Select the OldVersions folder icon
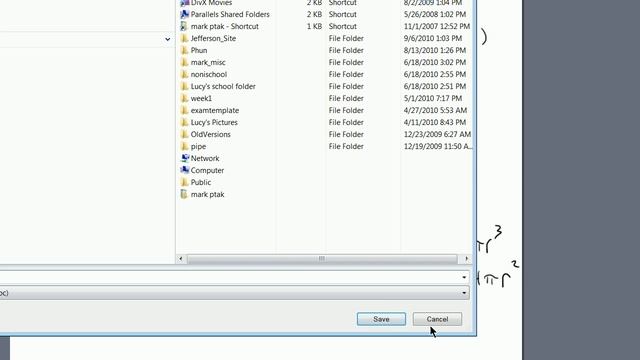The height and width of the screenshot is (360, 640). tap(184, 134)
